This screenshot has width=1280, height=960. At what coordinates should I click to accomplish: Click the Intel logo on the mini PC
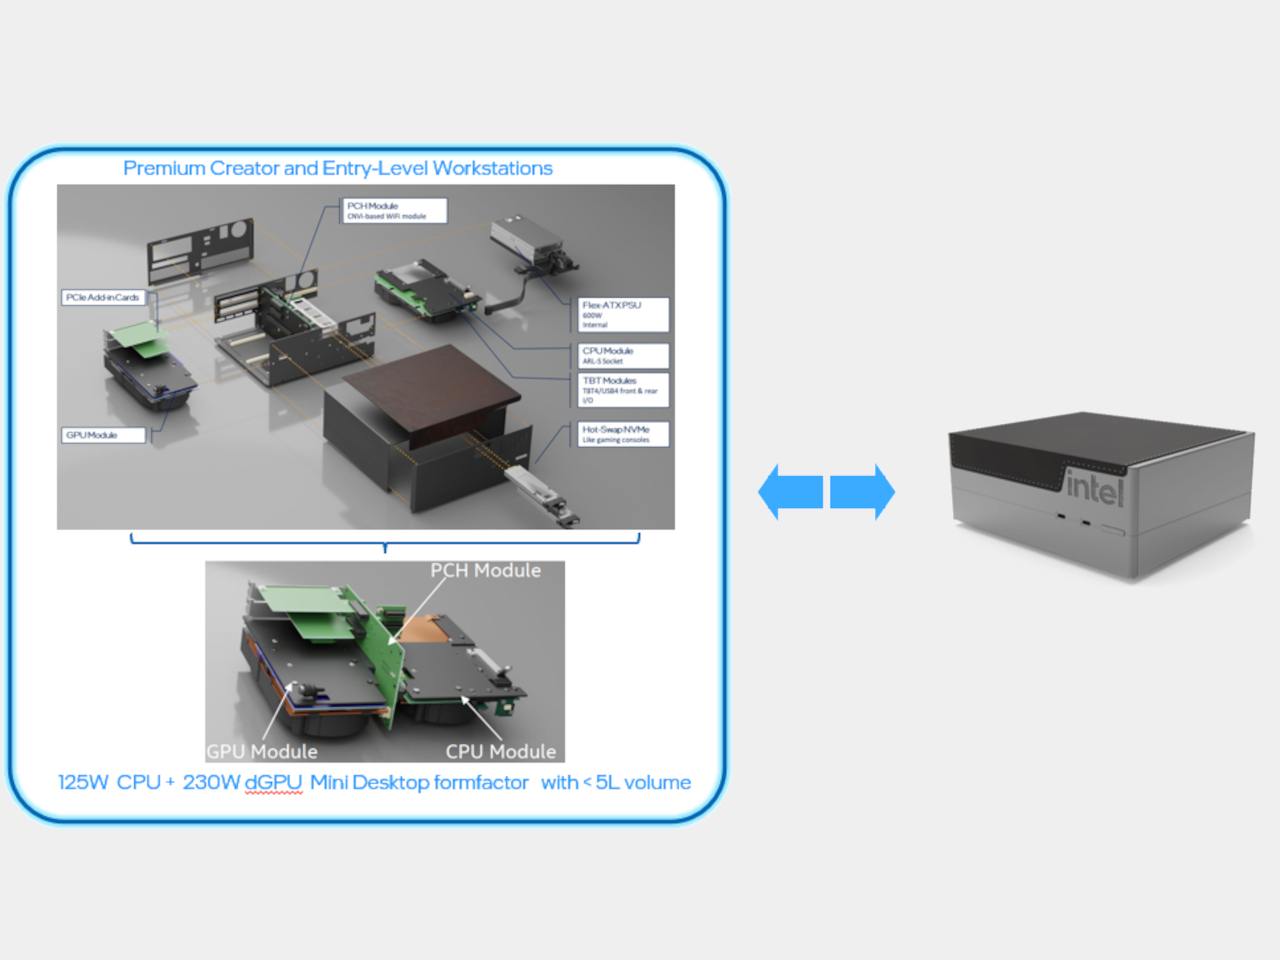coord(1094,487)
